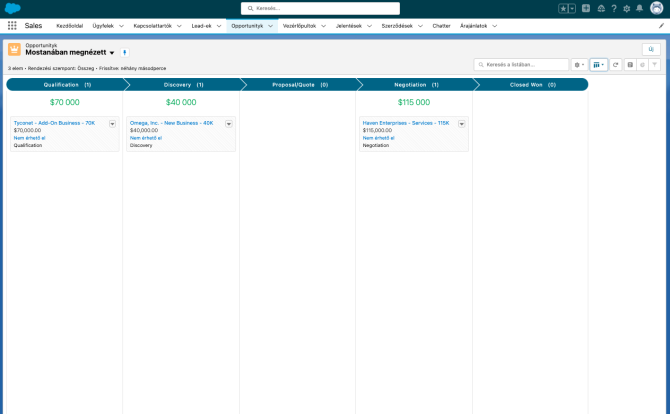
Task: Click the favorites star icon
Action: pos(563,8)
